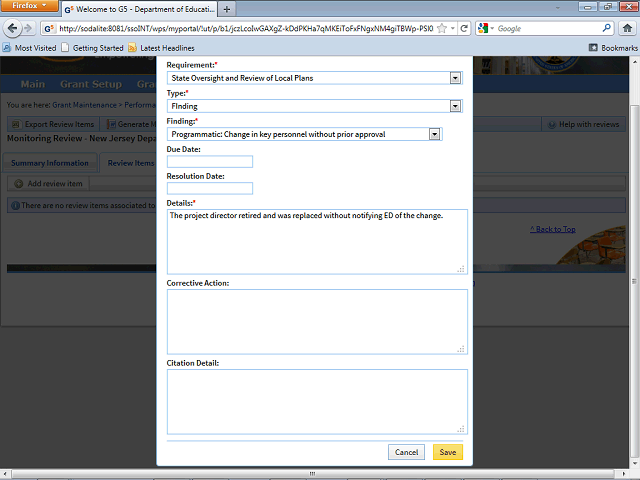Open the Latest Headlines feed bookmark
The height and width of the screenshot is (480, 640).
162,48
